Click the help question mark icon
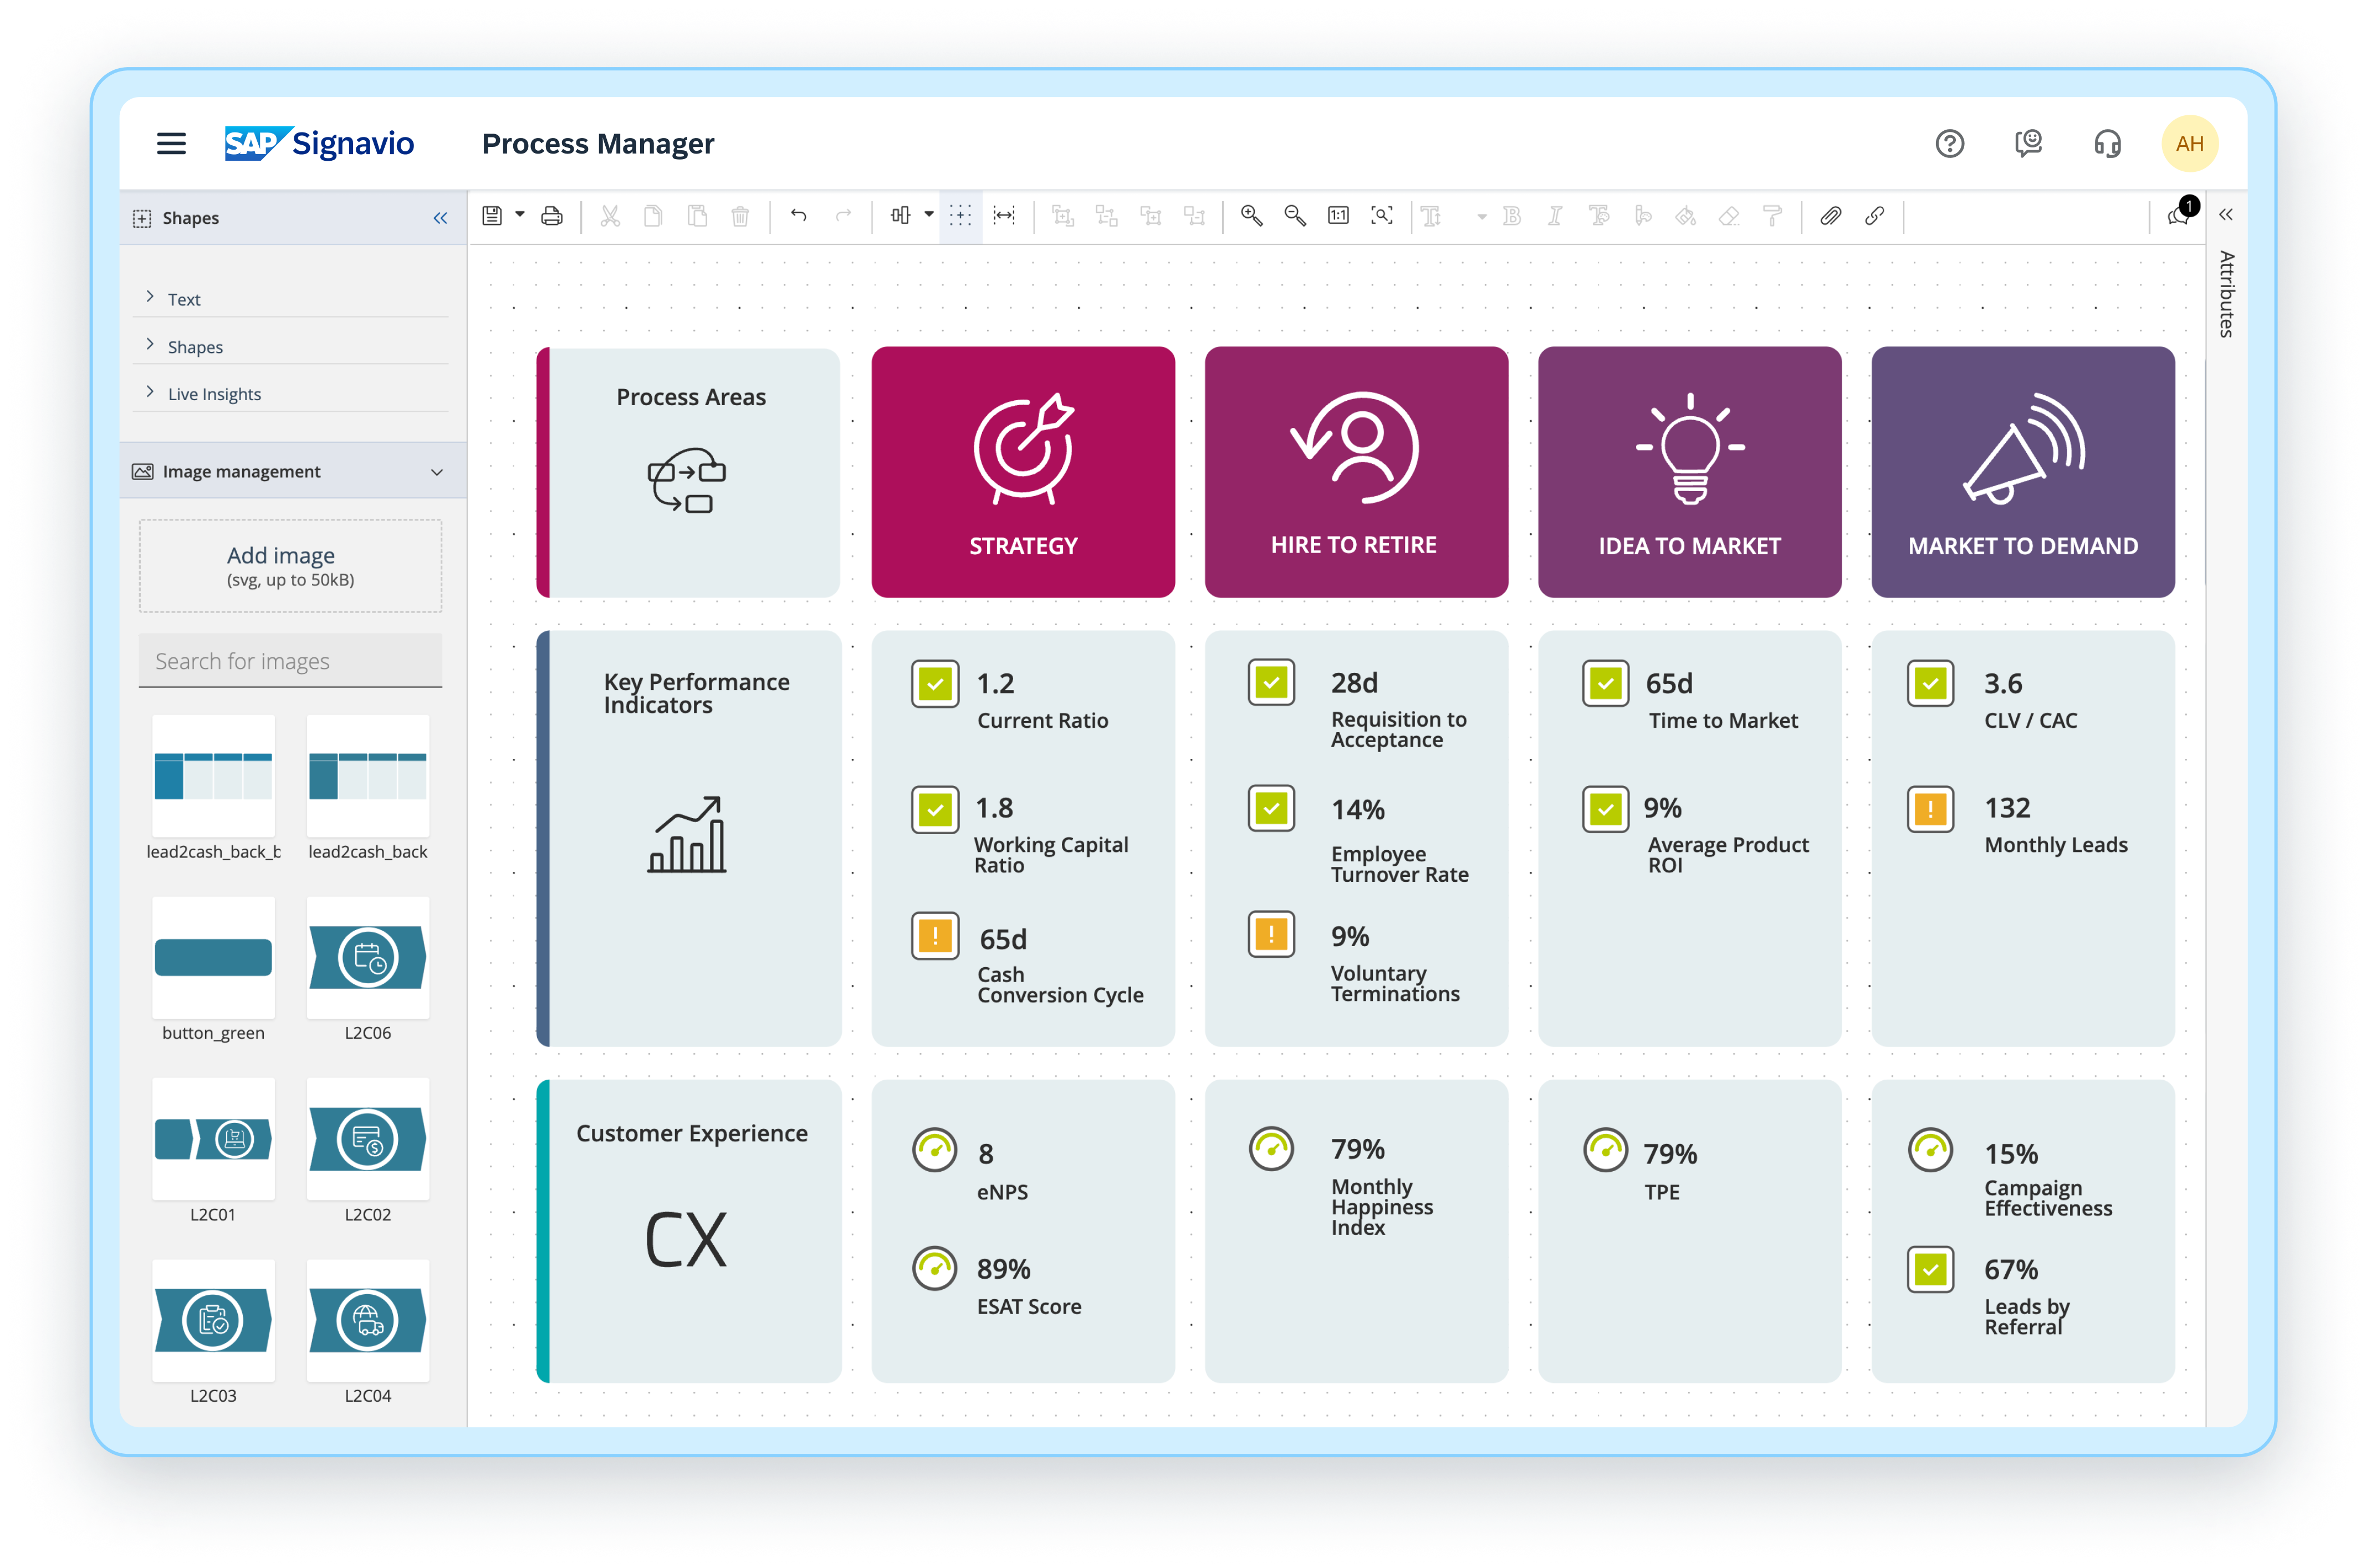Screen dimensions: 2366x1568 click(x=1949, y=143)
